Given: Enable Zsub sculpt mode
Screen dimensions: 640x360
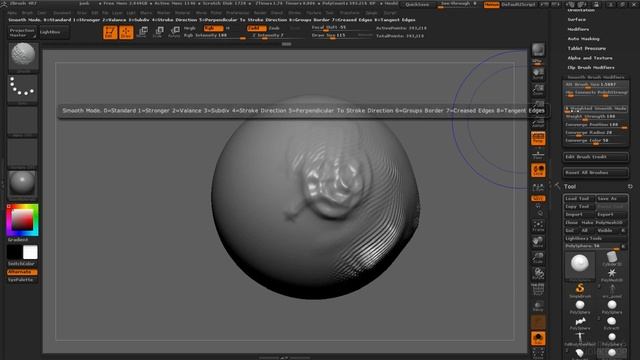Looking at the screenshot, I should pos(274,28).
